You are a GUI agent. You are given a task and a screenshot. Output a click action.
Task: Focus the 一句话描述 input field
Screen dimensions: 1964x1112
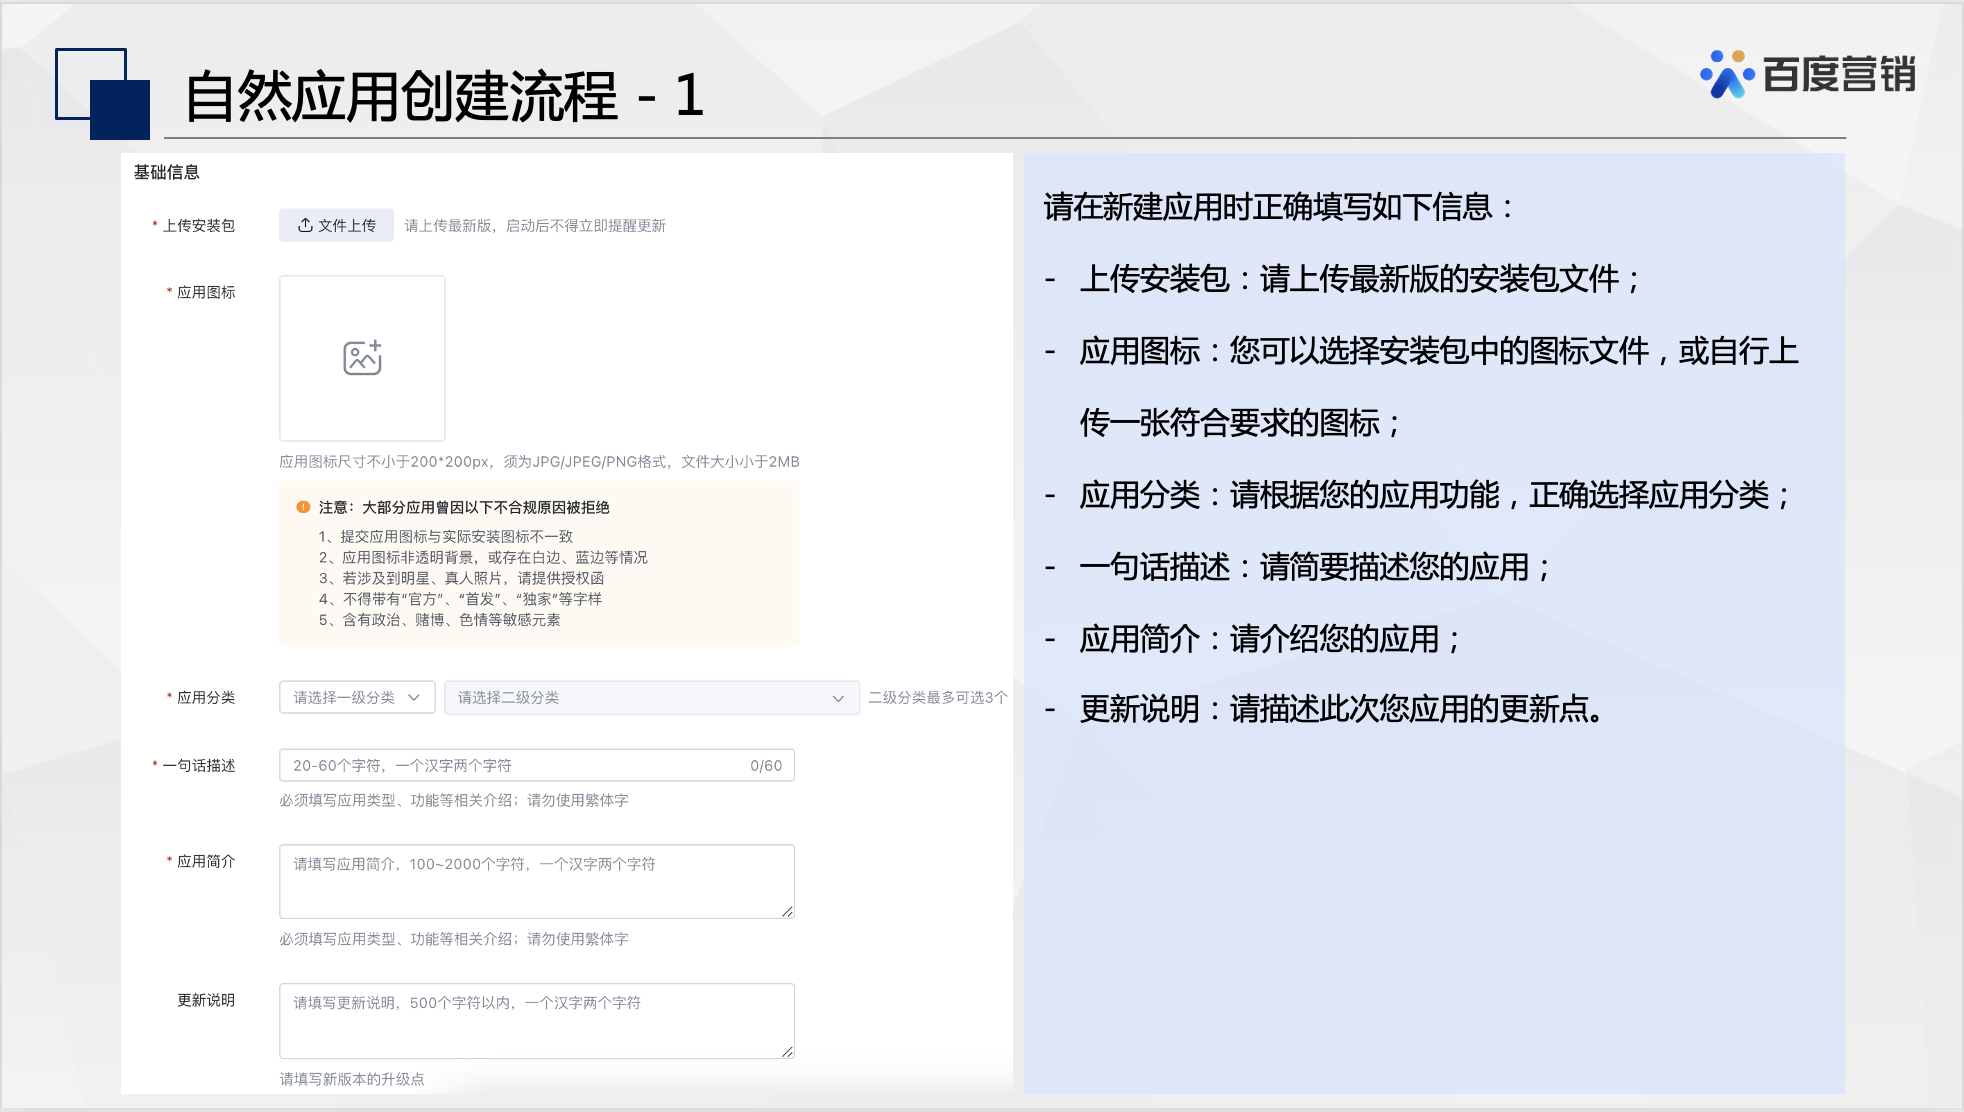pyautogui.click(x=537, y=765)
